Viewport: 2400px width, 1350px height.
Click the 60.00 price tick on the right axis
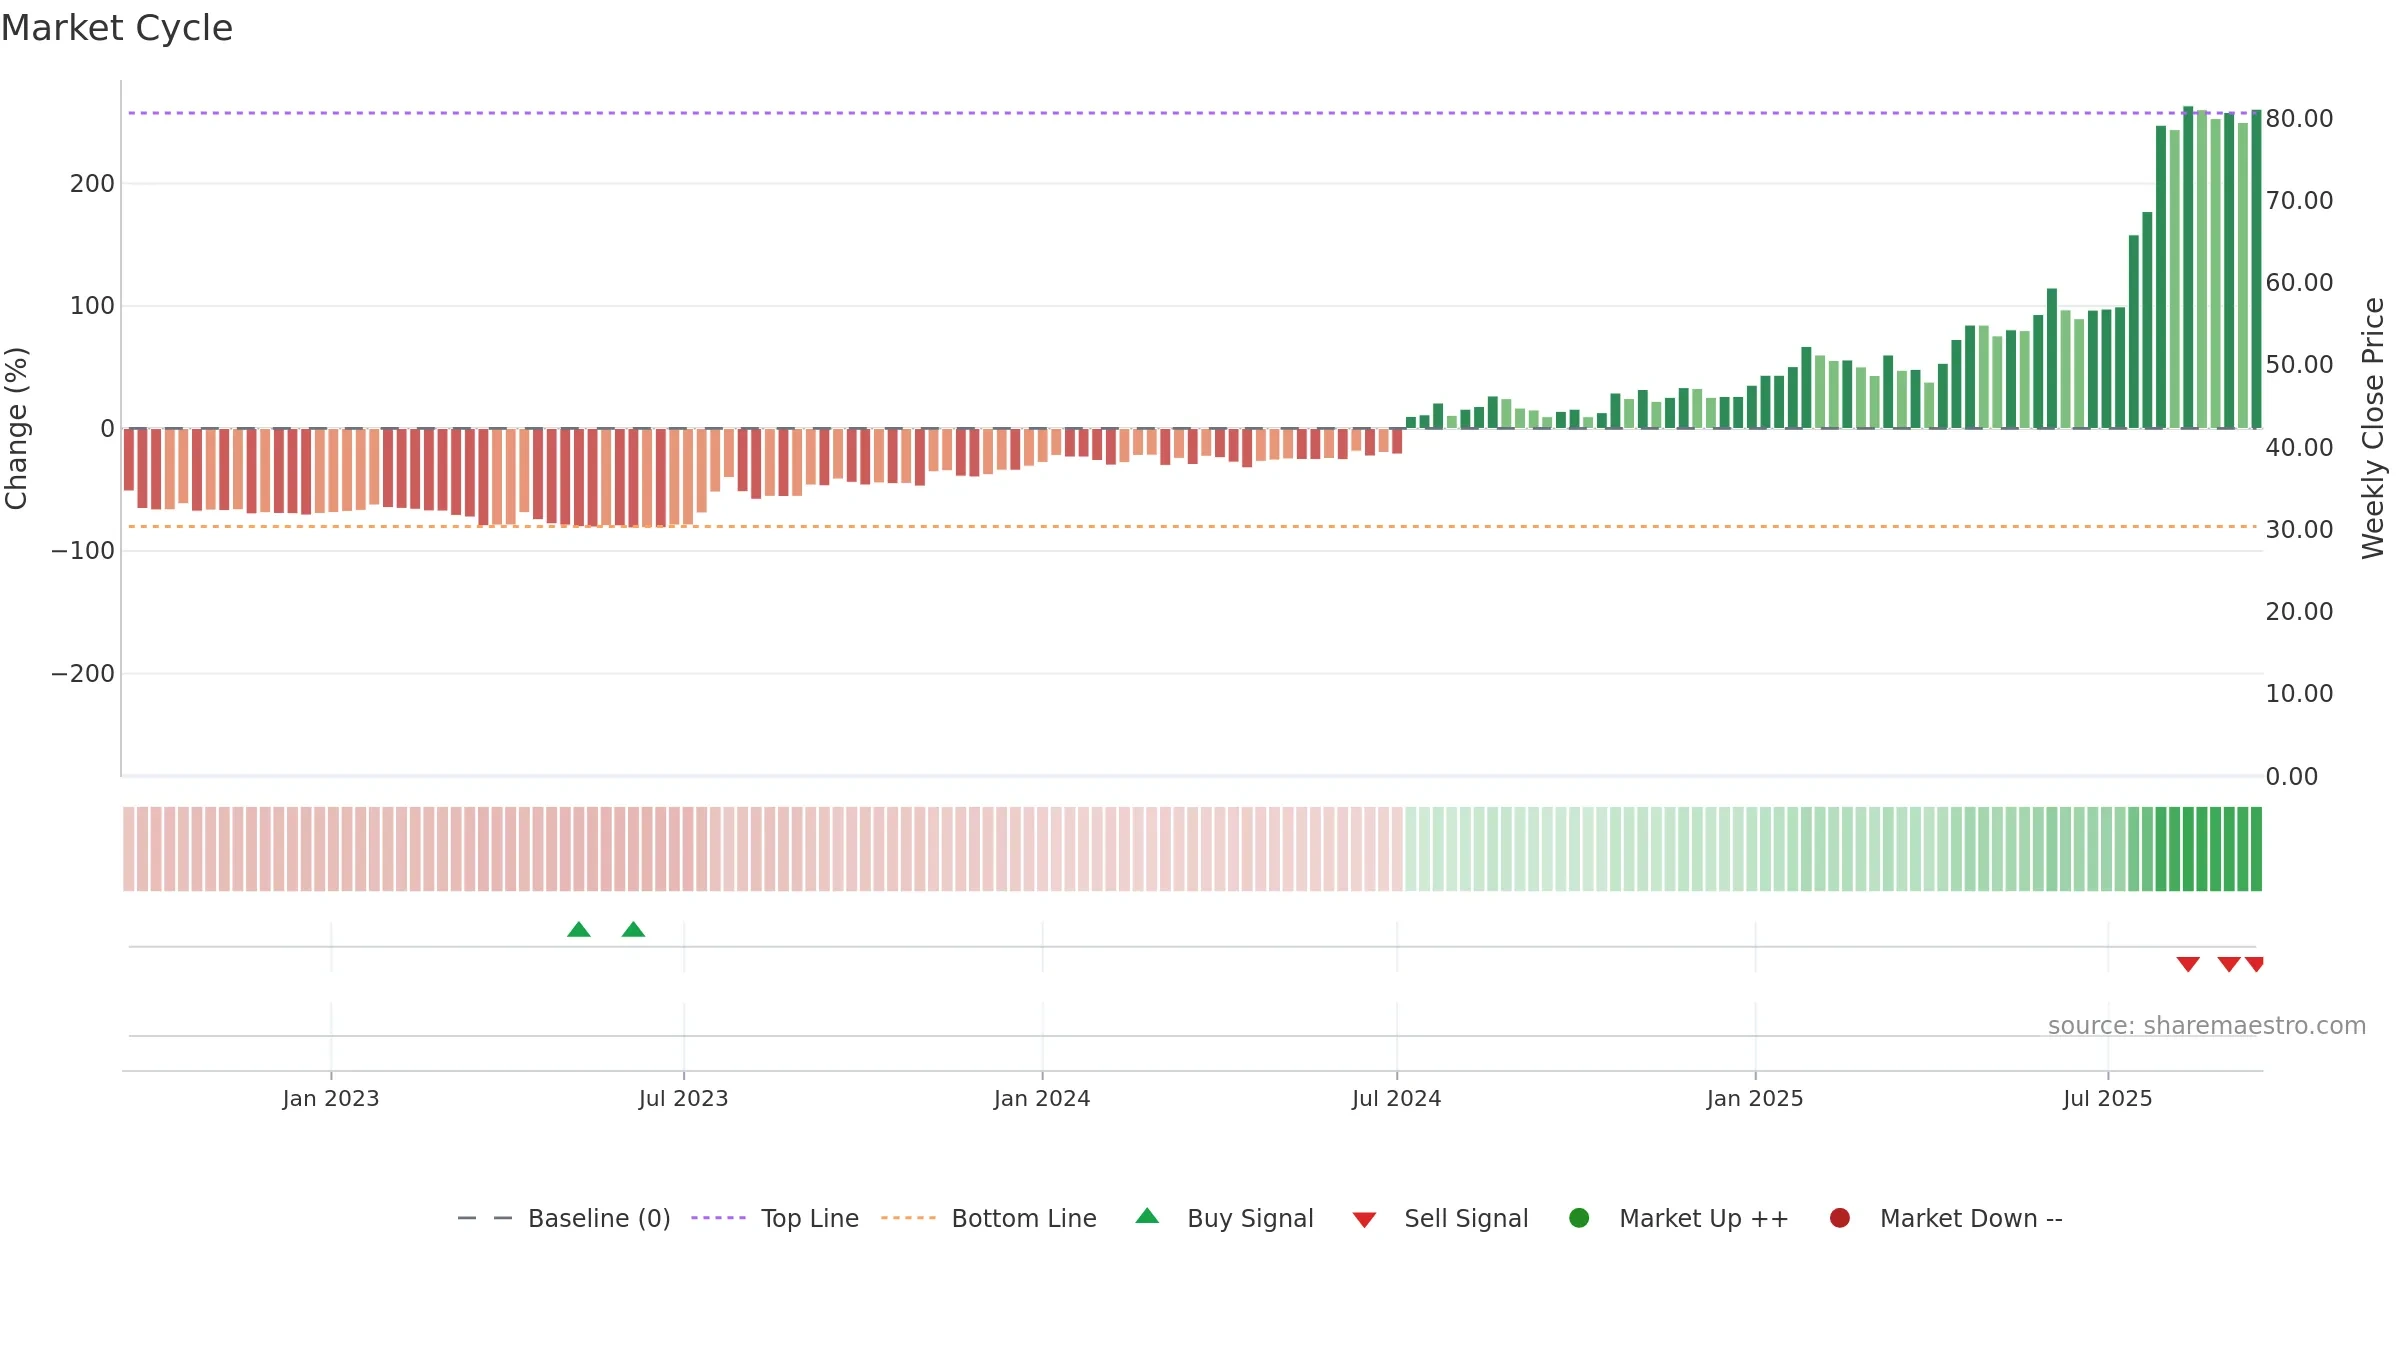point(2299,283)
